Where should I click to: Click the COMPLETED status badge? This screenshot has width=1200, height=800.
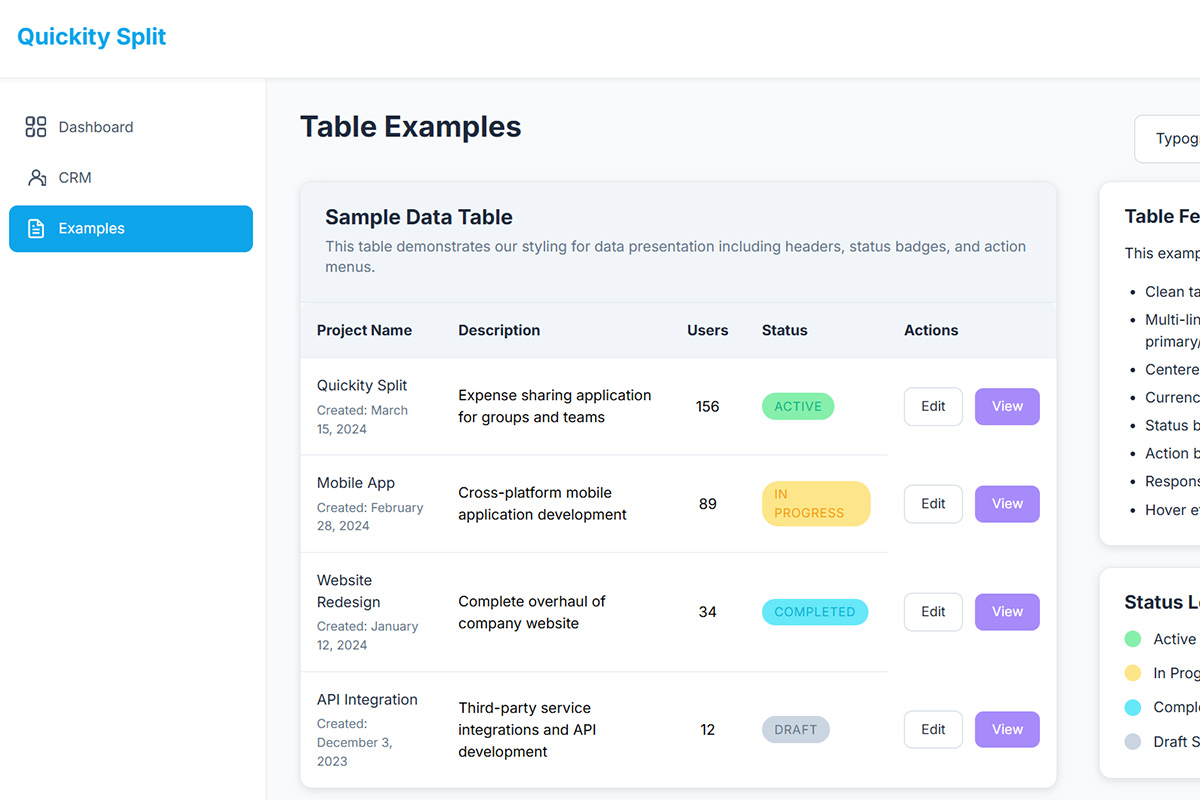(815, 612)
